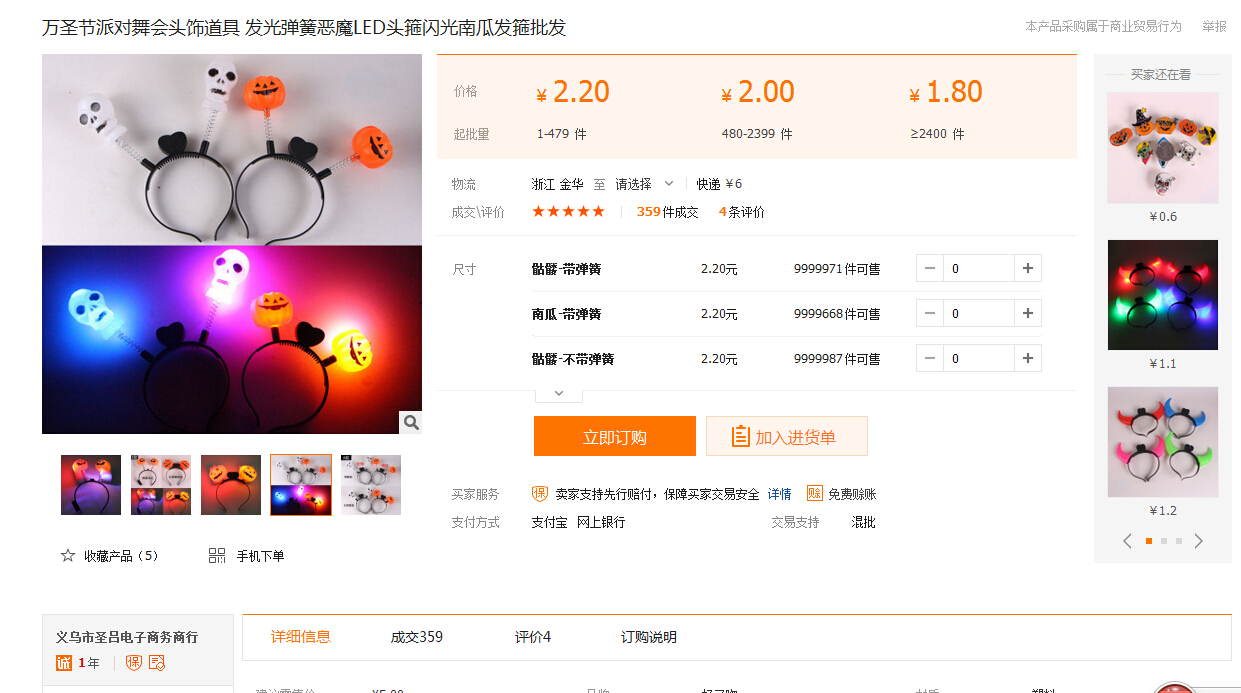
Task: Expand more size options chevron
Action: (x=559, y=393)
